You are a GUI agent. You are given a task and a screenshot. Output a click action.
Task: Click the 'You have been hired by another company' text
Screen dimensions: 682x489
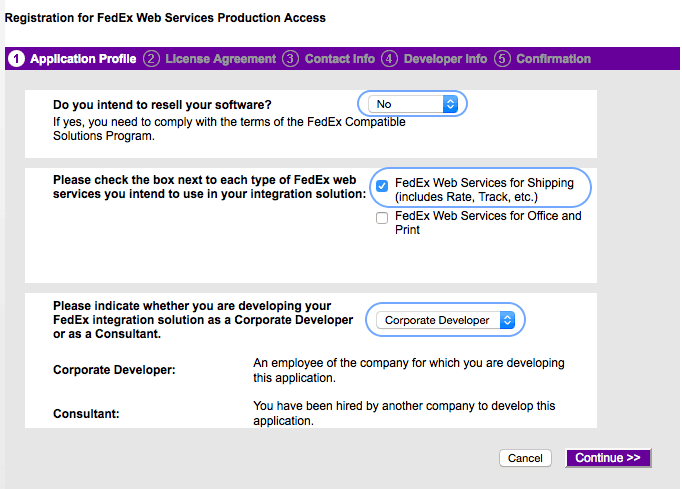pos(404,413)
